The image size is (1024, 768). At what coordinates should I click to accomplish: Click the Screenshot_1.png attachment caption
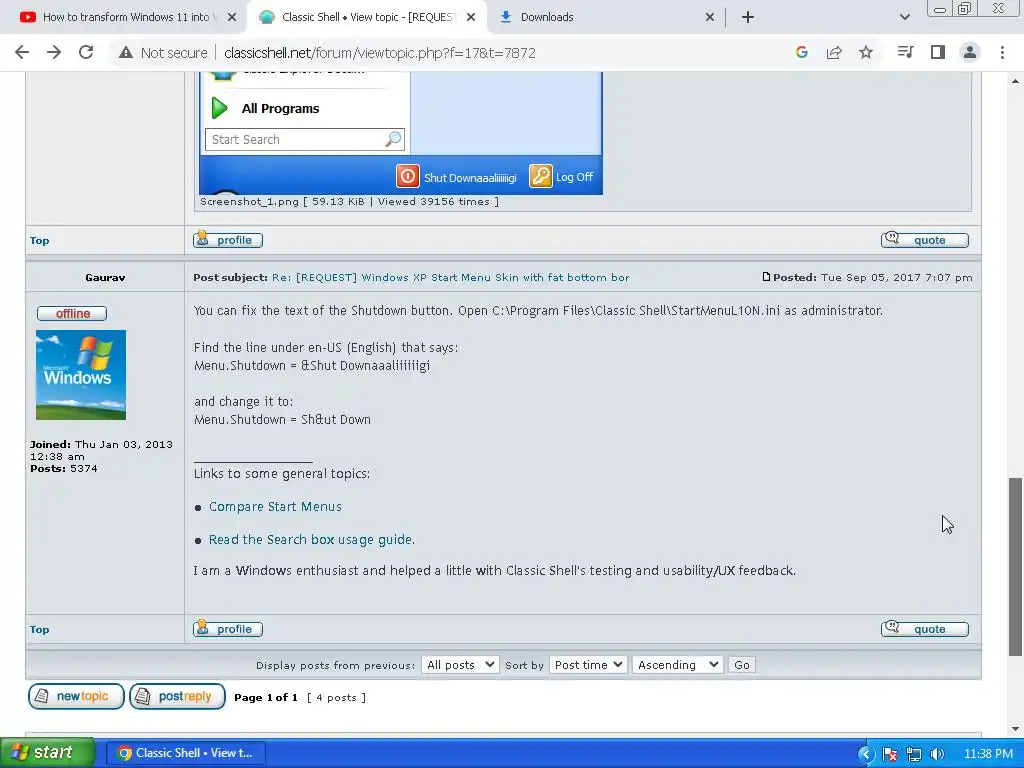[x=349, y=202]
